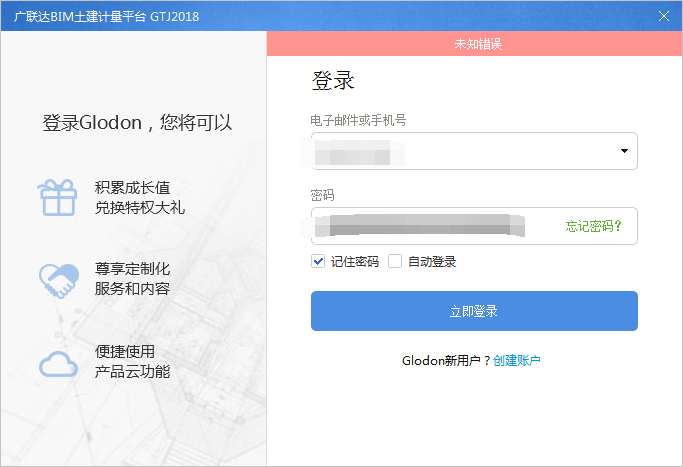The width and height of the screenshot is (683, 467).
Task: Click the 立即登录 button
Action: click(474, 311)
